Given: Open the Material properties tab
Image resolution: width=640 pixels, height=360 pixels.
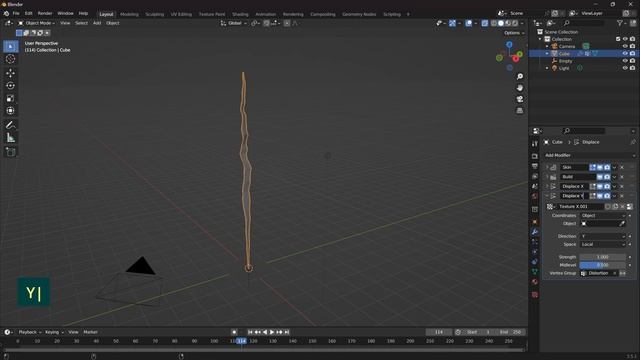Looking at the screenshot, I should tap(535, 282).
